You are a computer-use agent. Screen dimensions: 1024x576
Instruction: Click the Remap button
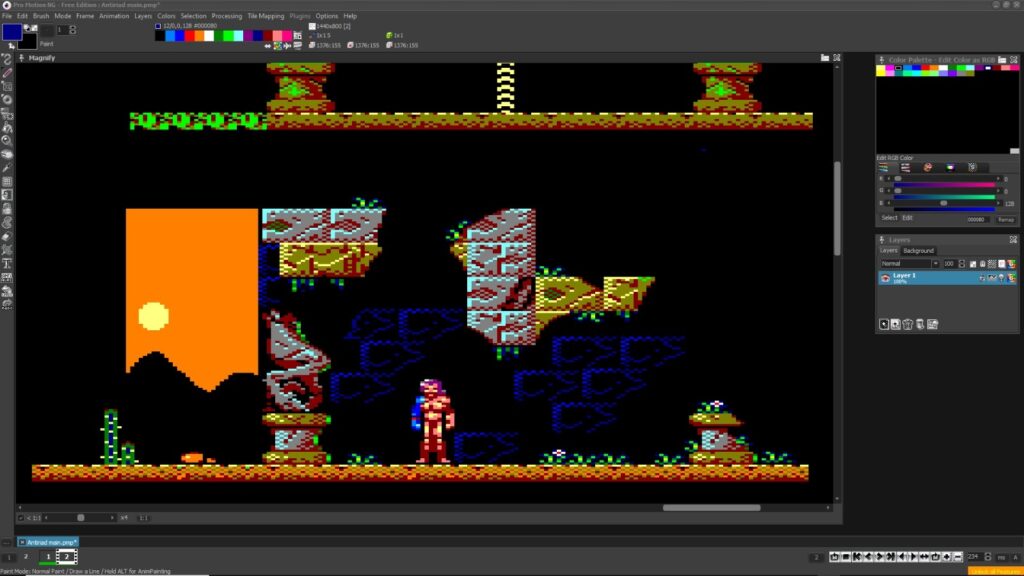click(1006, 219)
